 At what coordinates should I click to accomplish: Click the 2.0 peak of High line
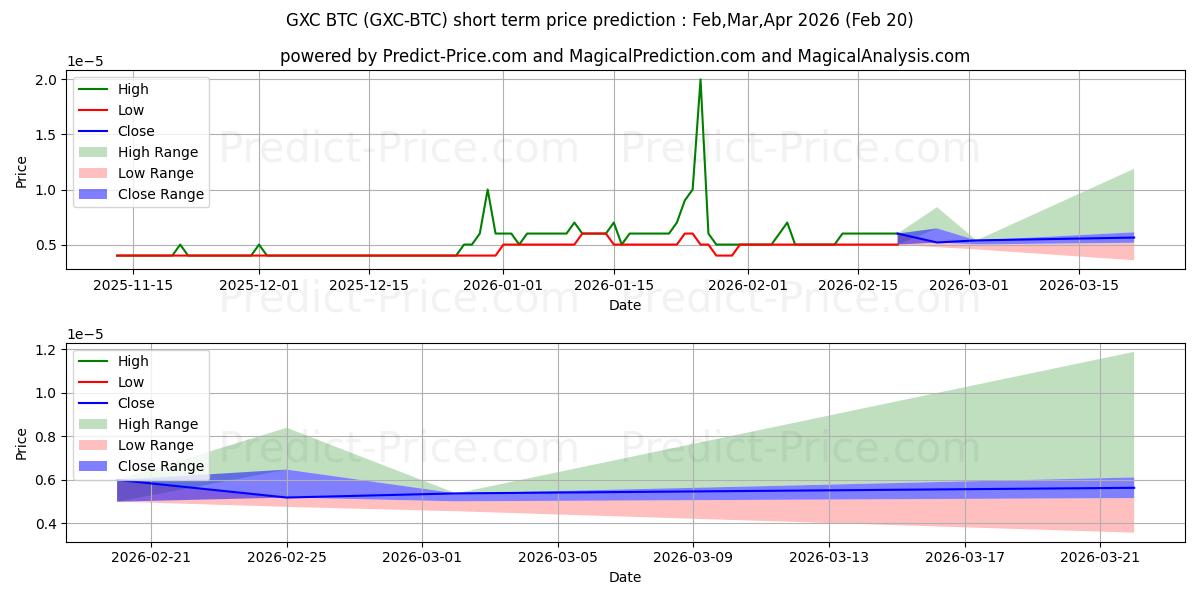click(700, 80)
